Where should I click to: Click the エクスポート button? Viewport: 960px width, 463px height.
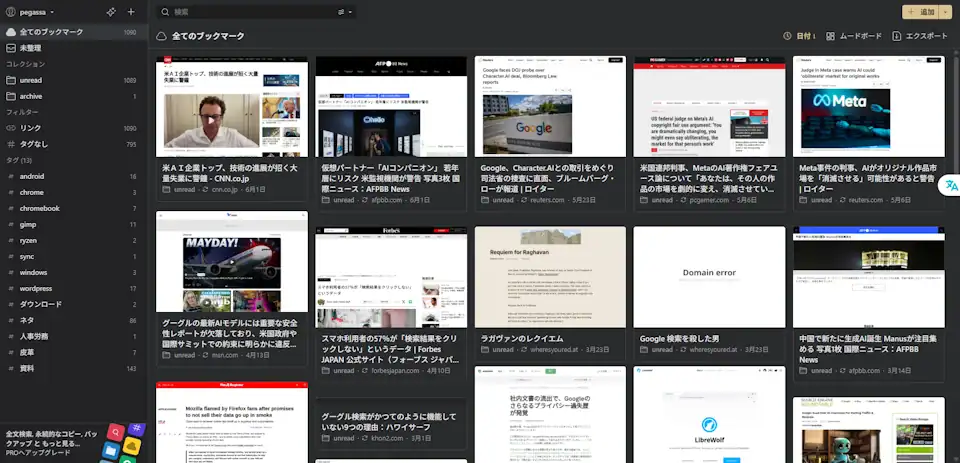coord(920,36)
